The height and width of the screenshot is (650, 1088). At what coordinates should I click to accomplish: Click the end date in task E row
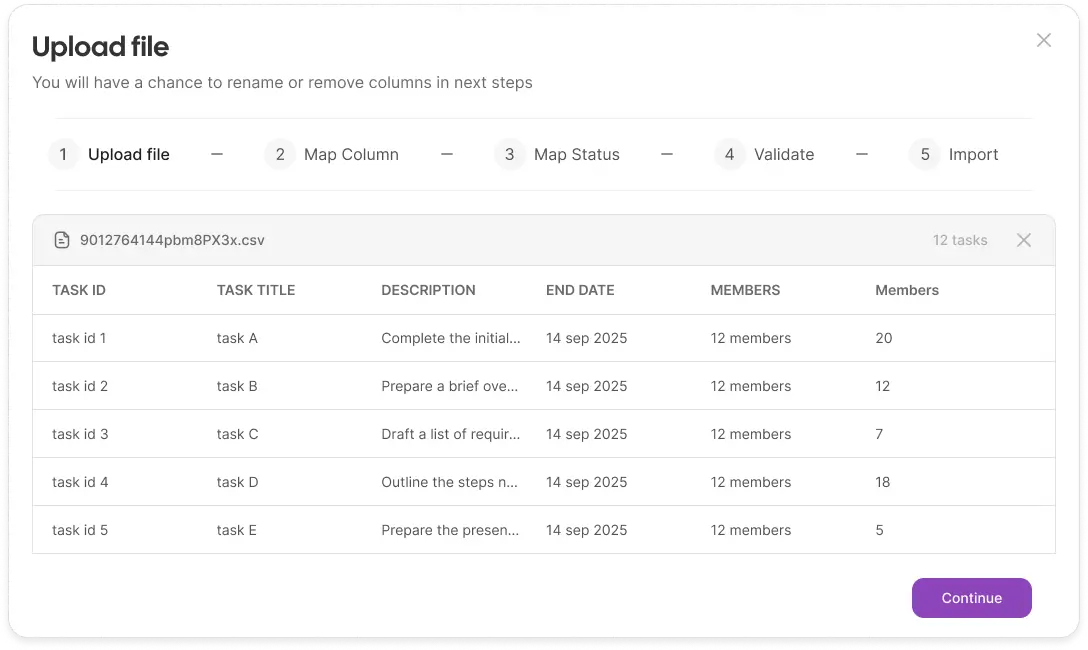point(586,529)
